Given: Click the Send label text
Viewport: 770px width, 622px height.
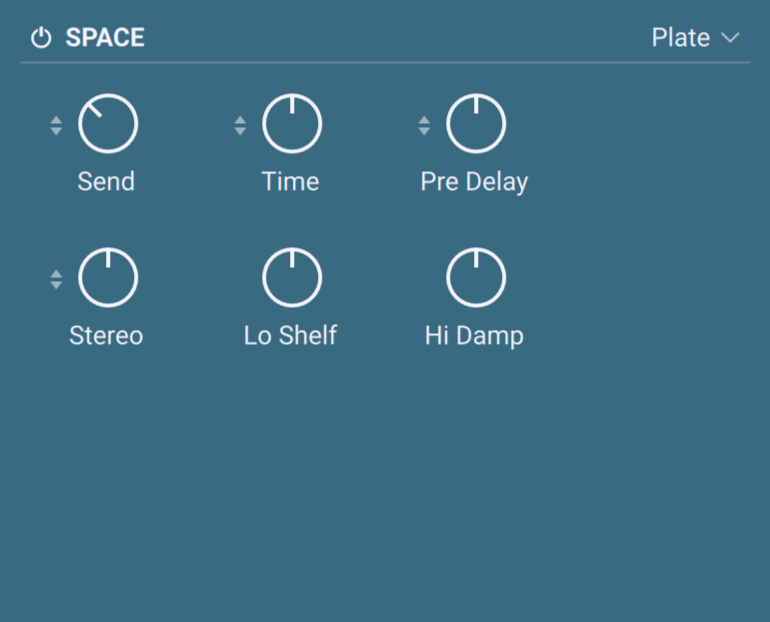Looking at the screenshot, I should click(x=106, y=182).
